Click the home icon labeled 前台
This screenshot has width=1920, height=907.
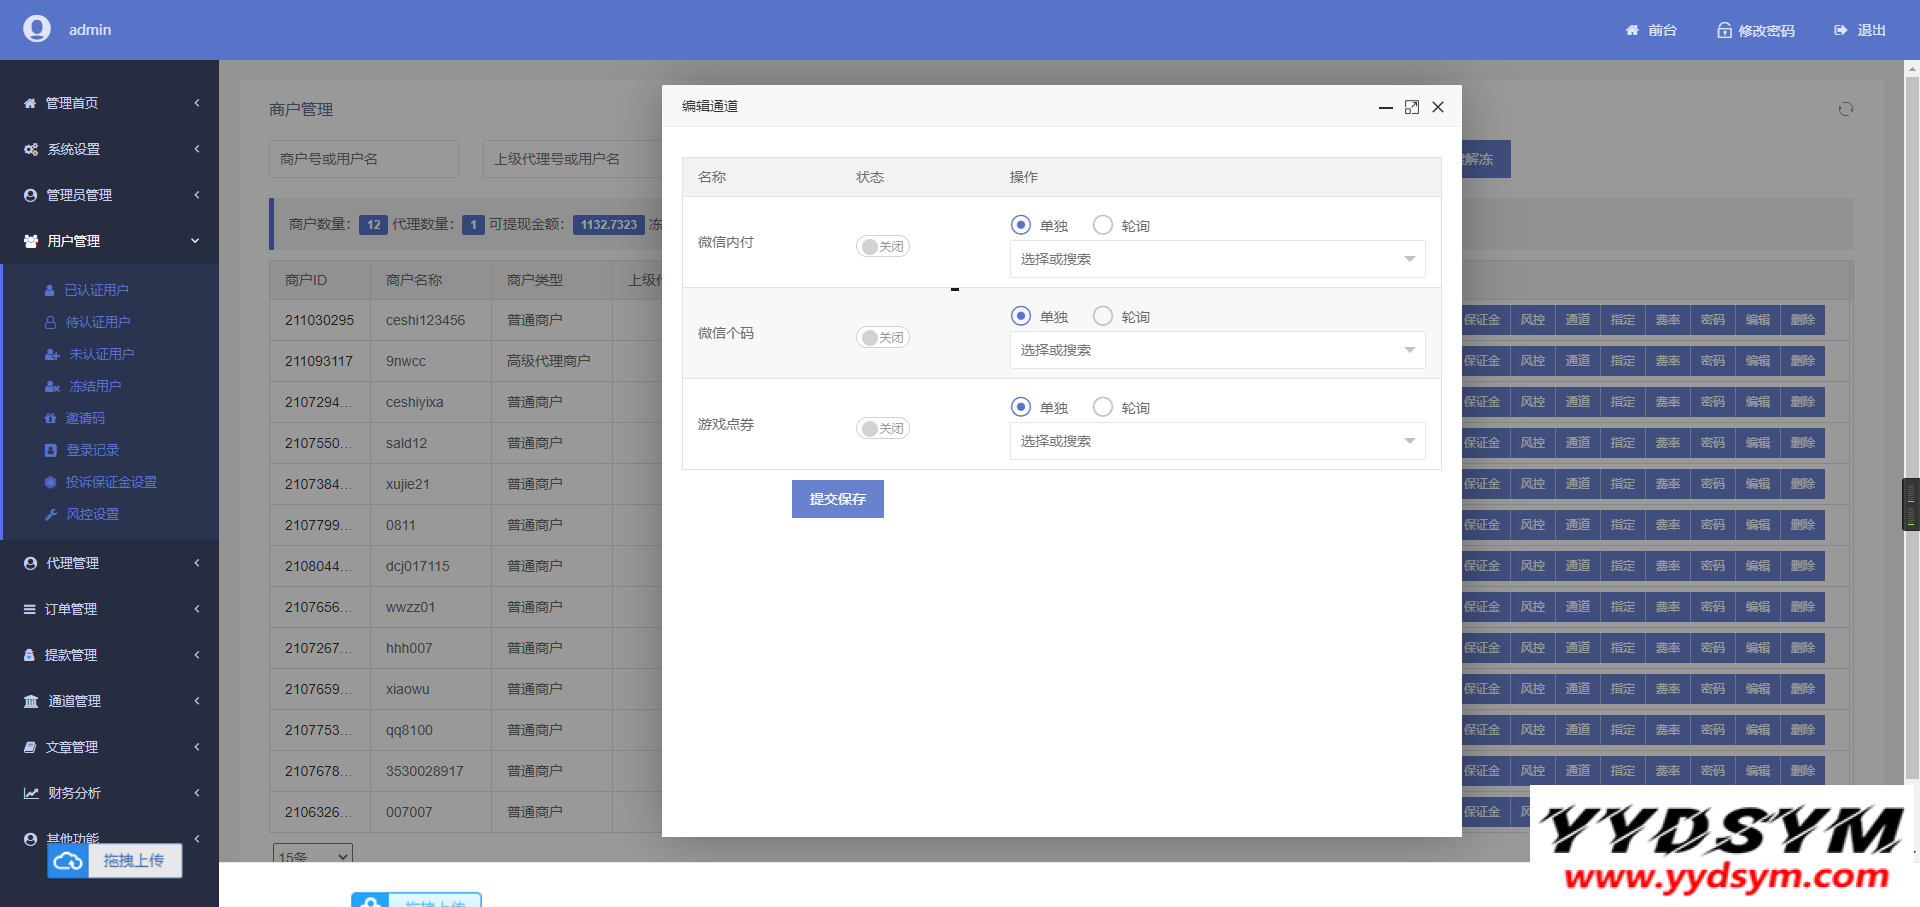point(1632,31)
